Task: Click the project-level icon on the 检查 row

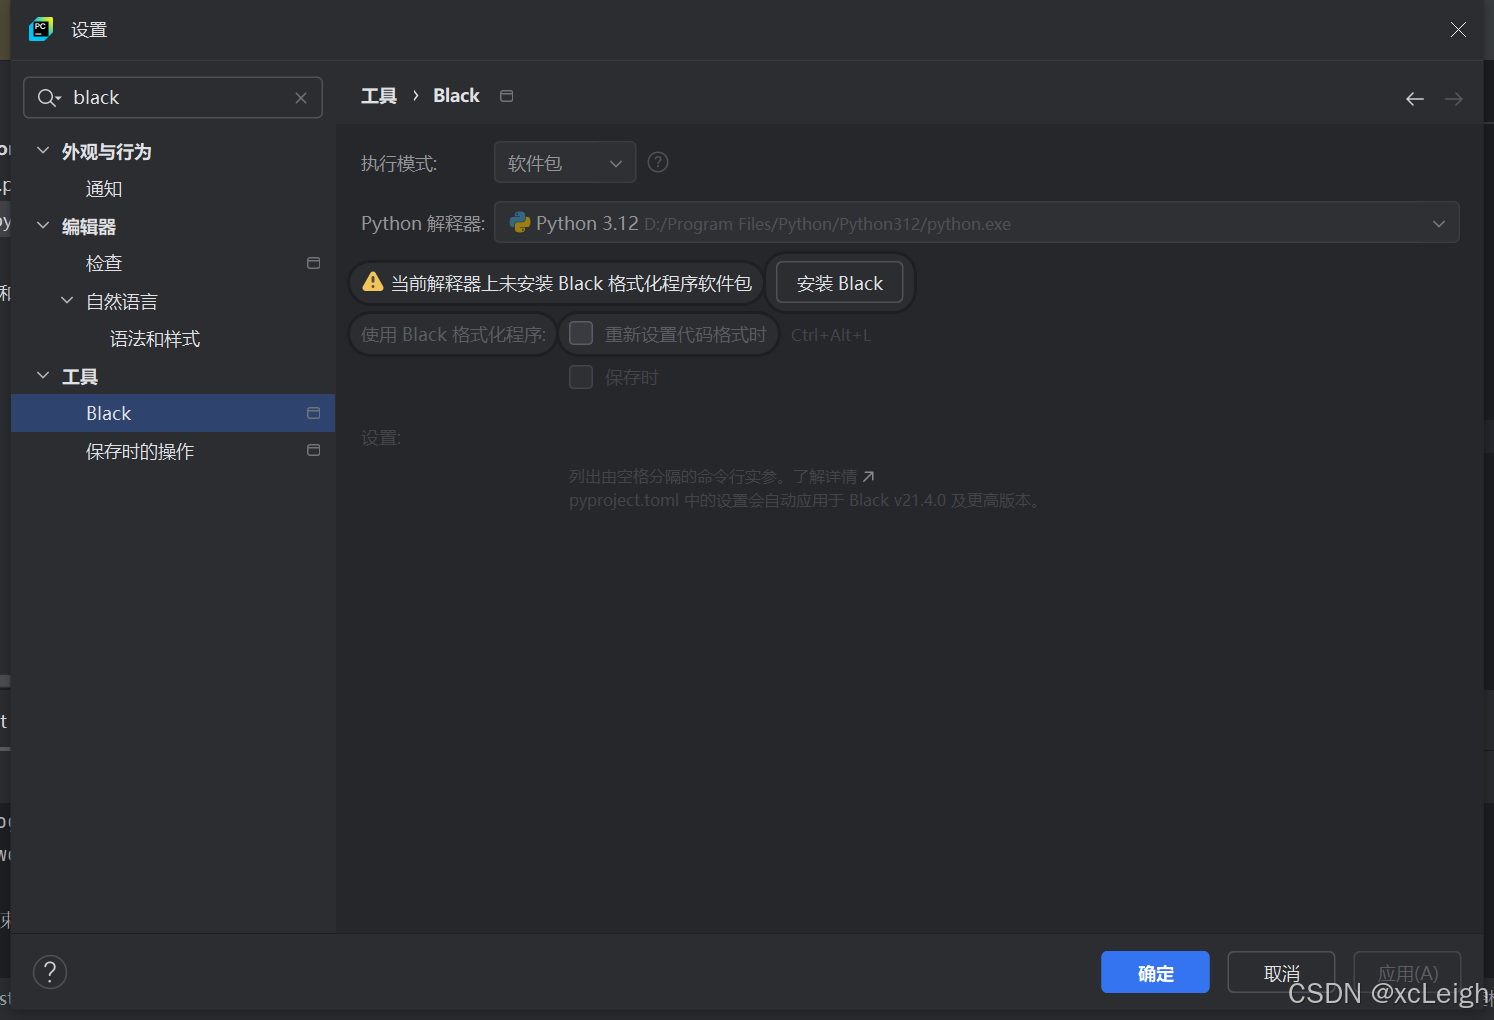Action: tap(313, 263)
